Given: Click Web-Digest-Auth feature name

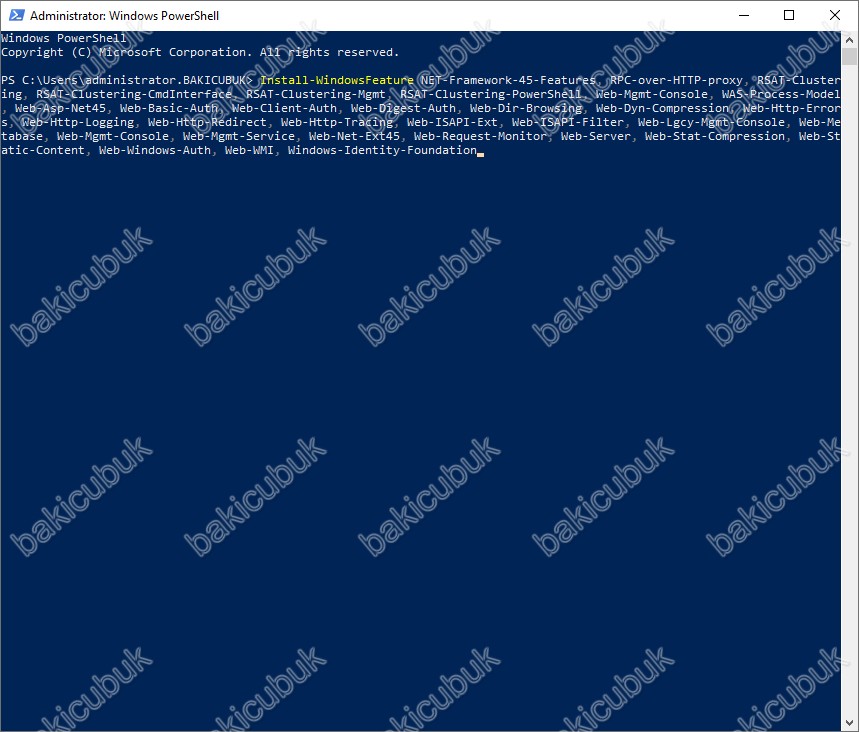Looking at the screenshot, I should click(x=403, y=108).
